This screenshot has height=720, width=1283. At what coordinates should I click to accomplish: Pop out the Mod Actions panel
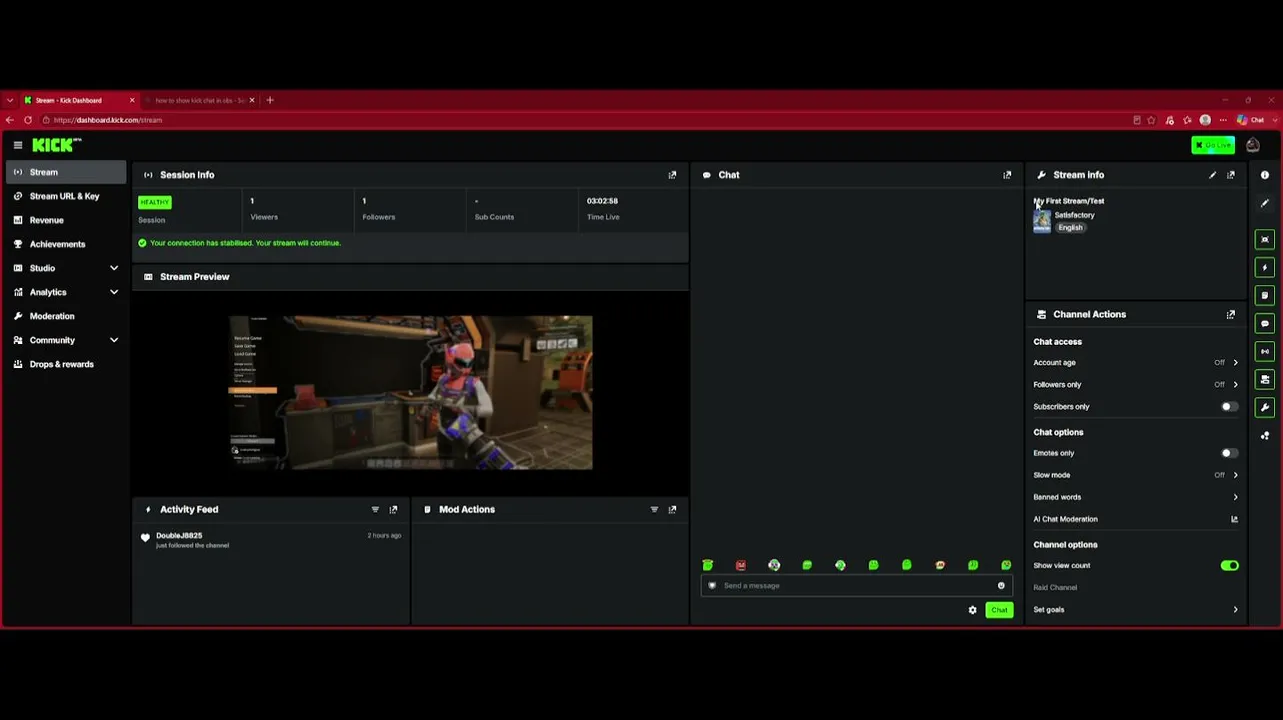(x=672, y=509)
